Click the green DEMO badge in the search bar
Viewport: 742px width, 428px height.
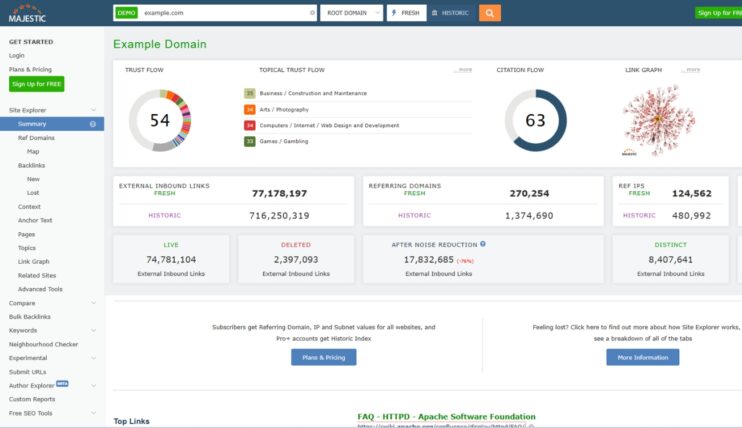pos(126,13)
